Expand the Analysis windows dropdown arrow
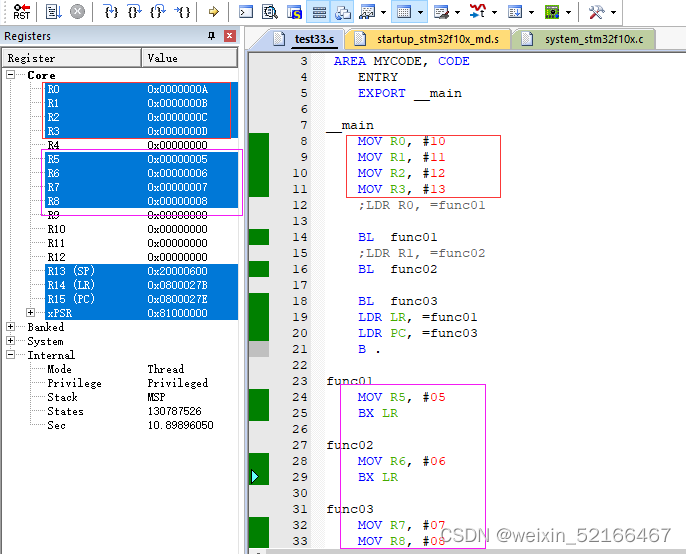 pyautogui.click(x=494, y=12)
